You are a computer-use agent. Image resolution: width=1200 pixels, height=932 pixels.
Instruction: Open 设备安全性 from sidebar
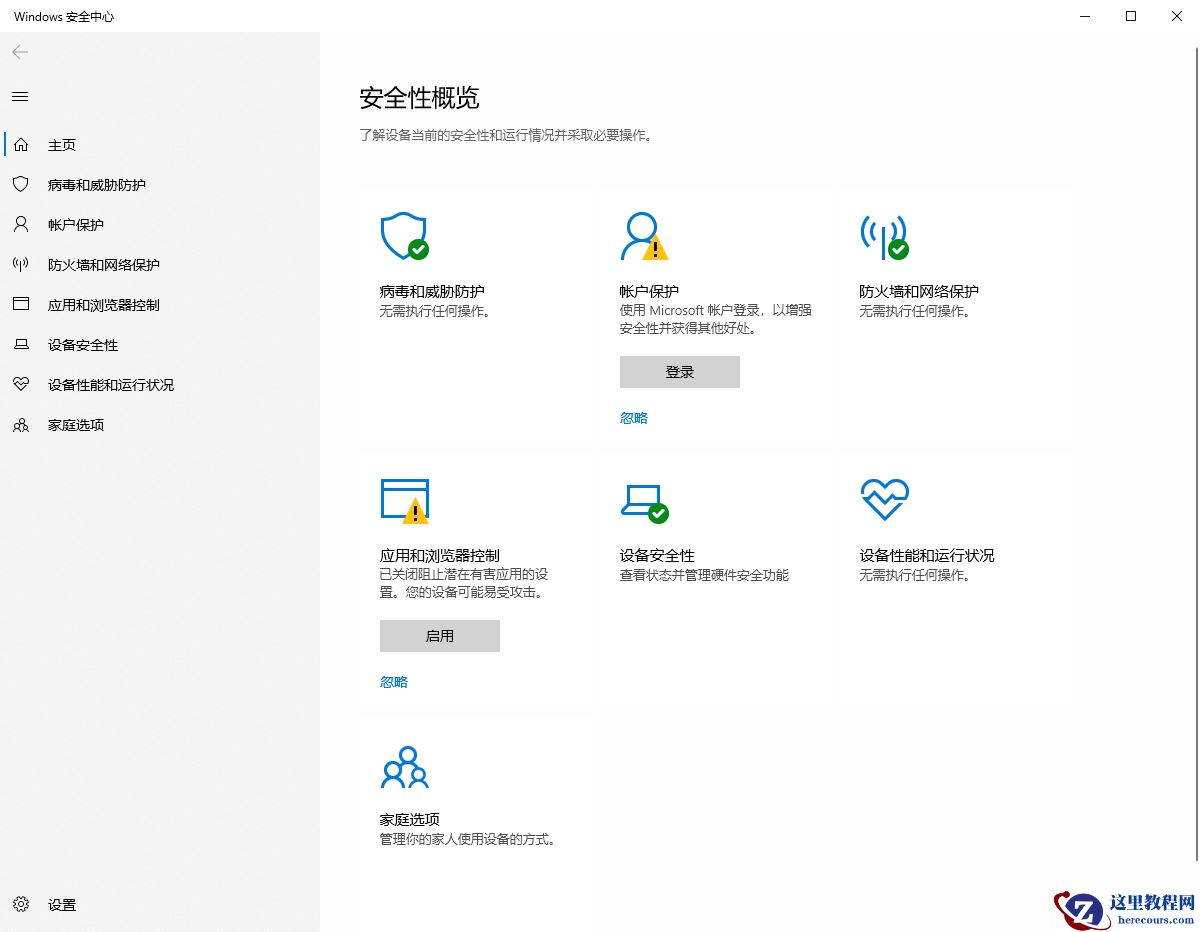(x=19, y=344)
